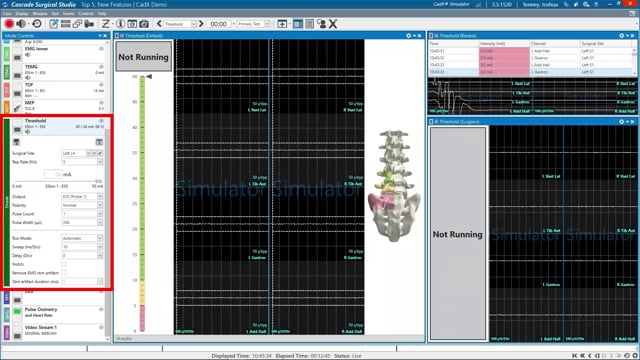Toggle visibility eye for TEMG mode
The image size is (640, 360).
tap(101, 67)
